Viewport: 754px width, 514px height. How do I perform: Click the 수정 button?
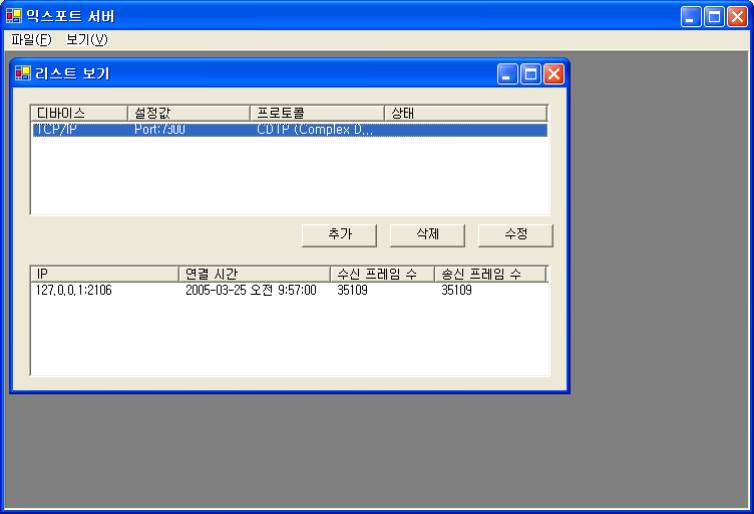click(516, 235)
